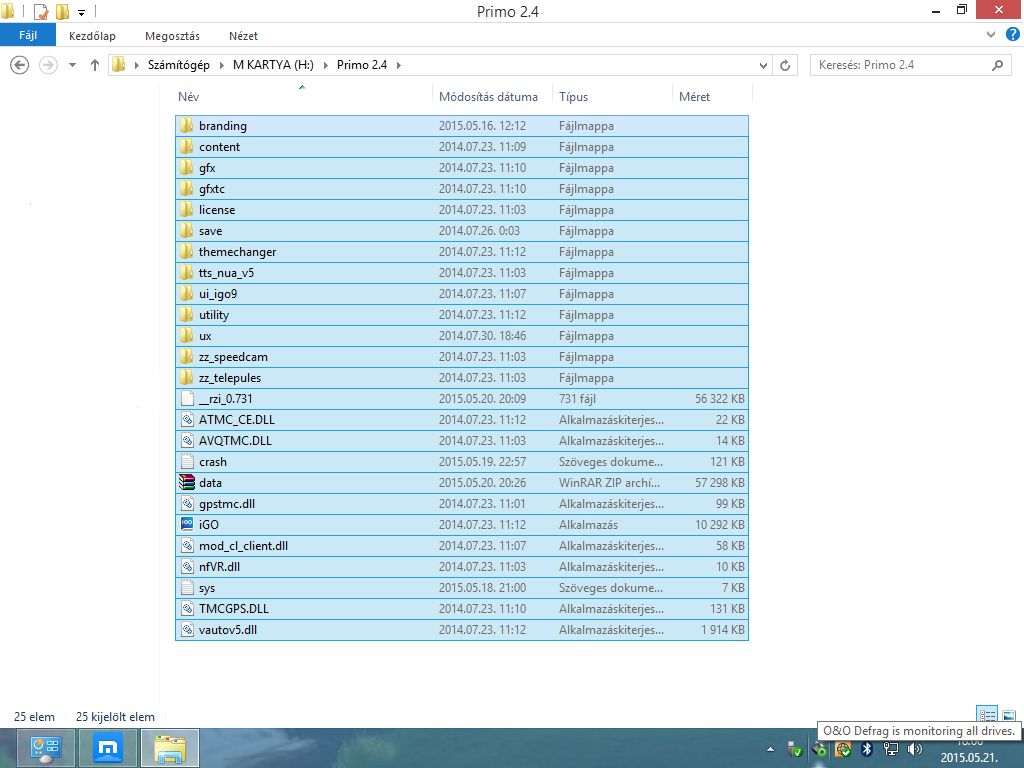Refresh the Primo 2.4 folder view
The height and width of the screenshot is (768, 1024).
(x=785, y=65)
